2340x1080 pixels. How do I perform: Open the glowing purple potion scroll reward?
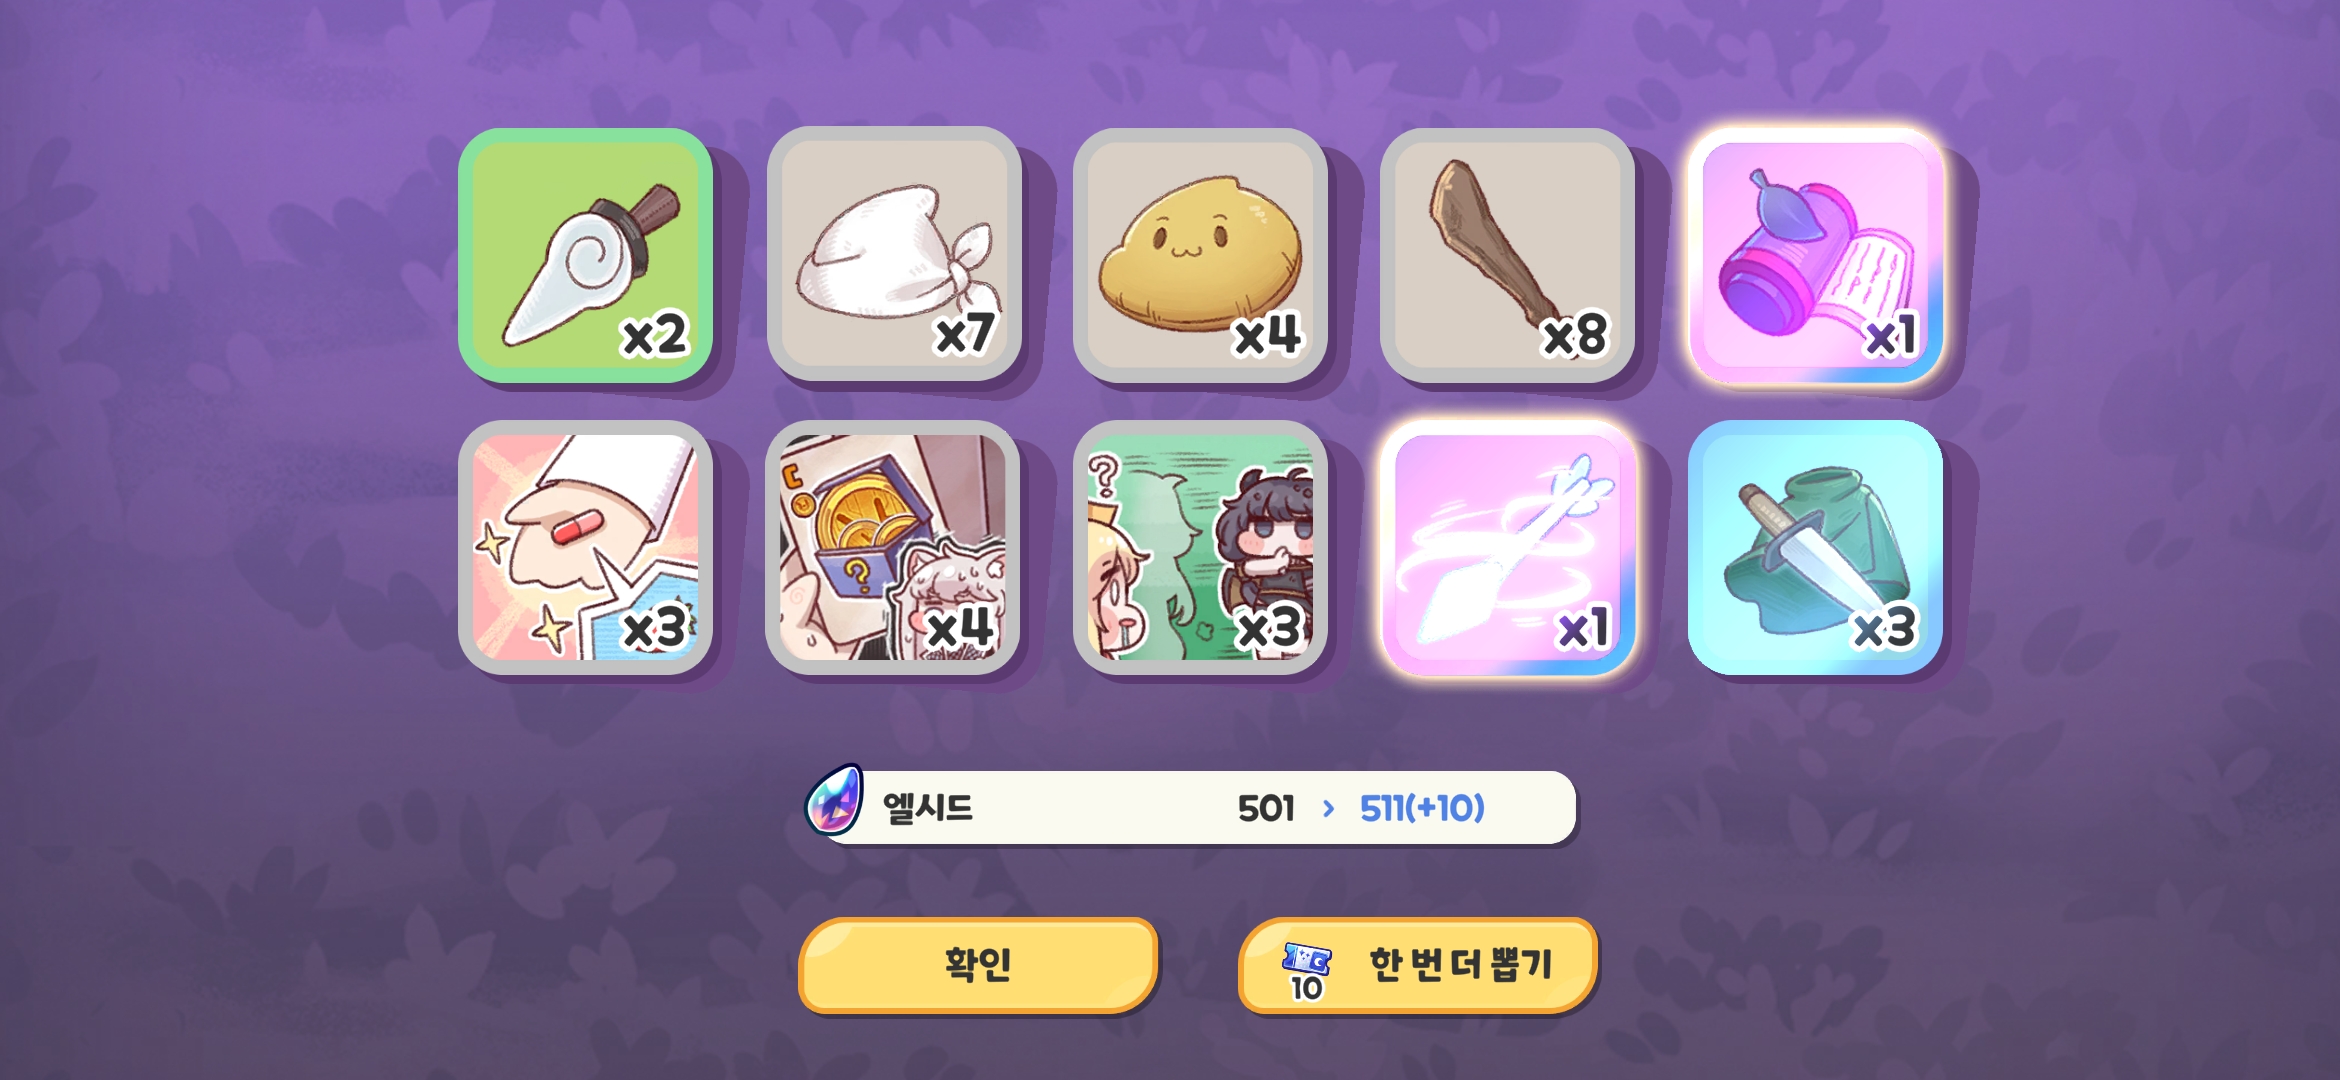(1815, 255)
